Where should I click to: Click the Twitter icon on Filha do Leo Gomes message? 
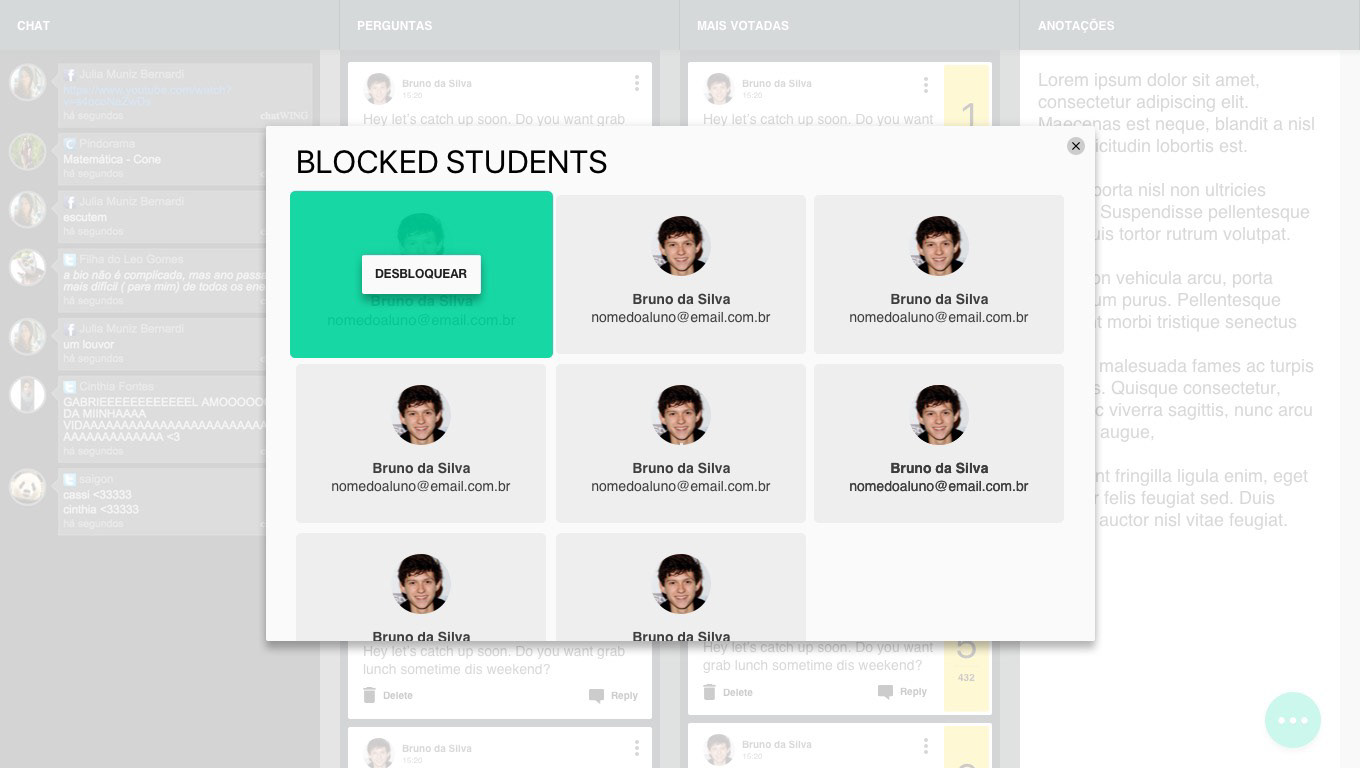[x=70, y=260]
